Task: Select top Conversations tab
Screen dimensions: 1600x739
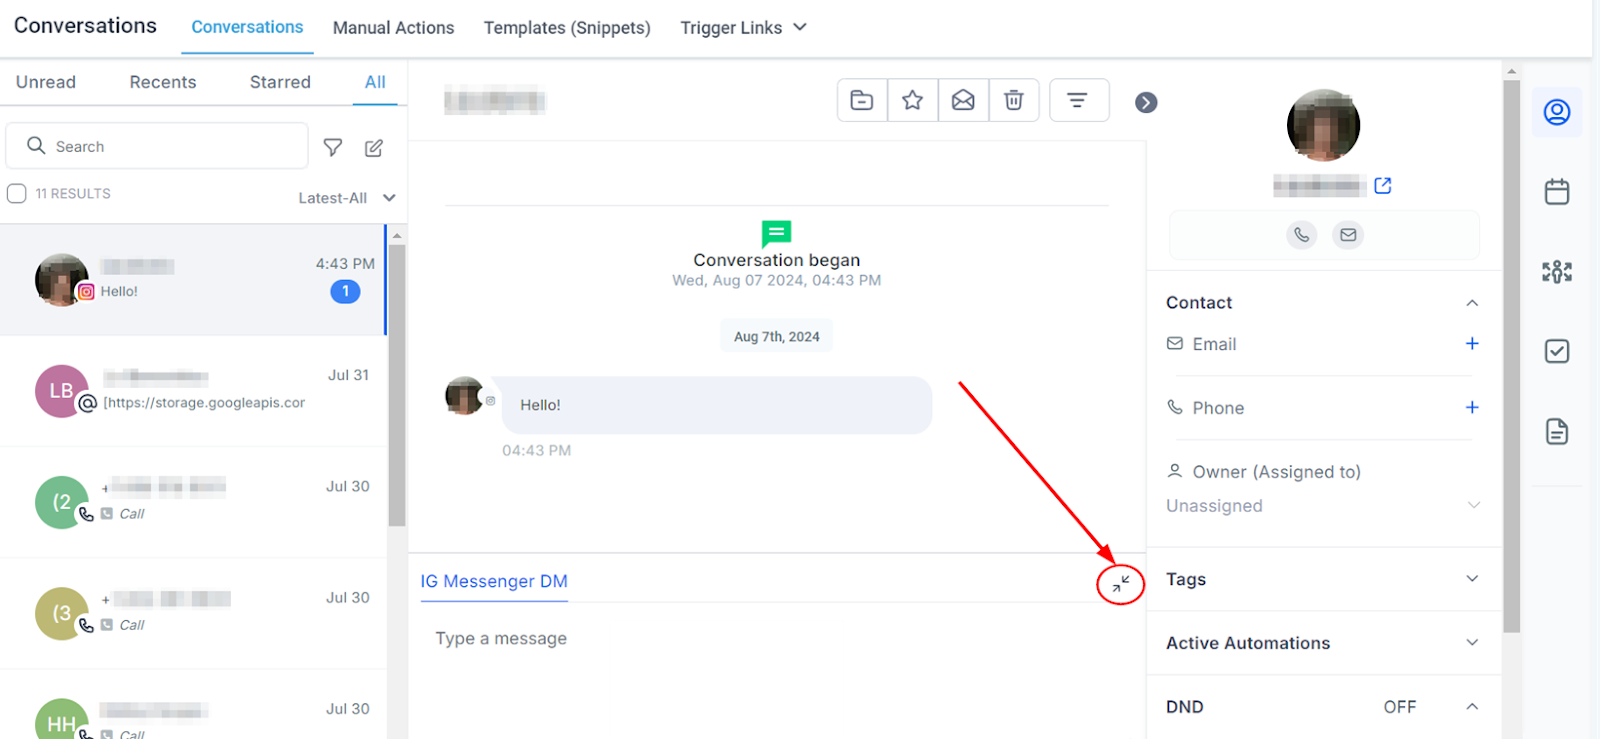Action: (x=247, y=27)
